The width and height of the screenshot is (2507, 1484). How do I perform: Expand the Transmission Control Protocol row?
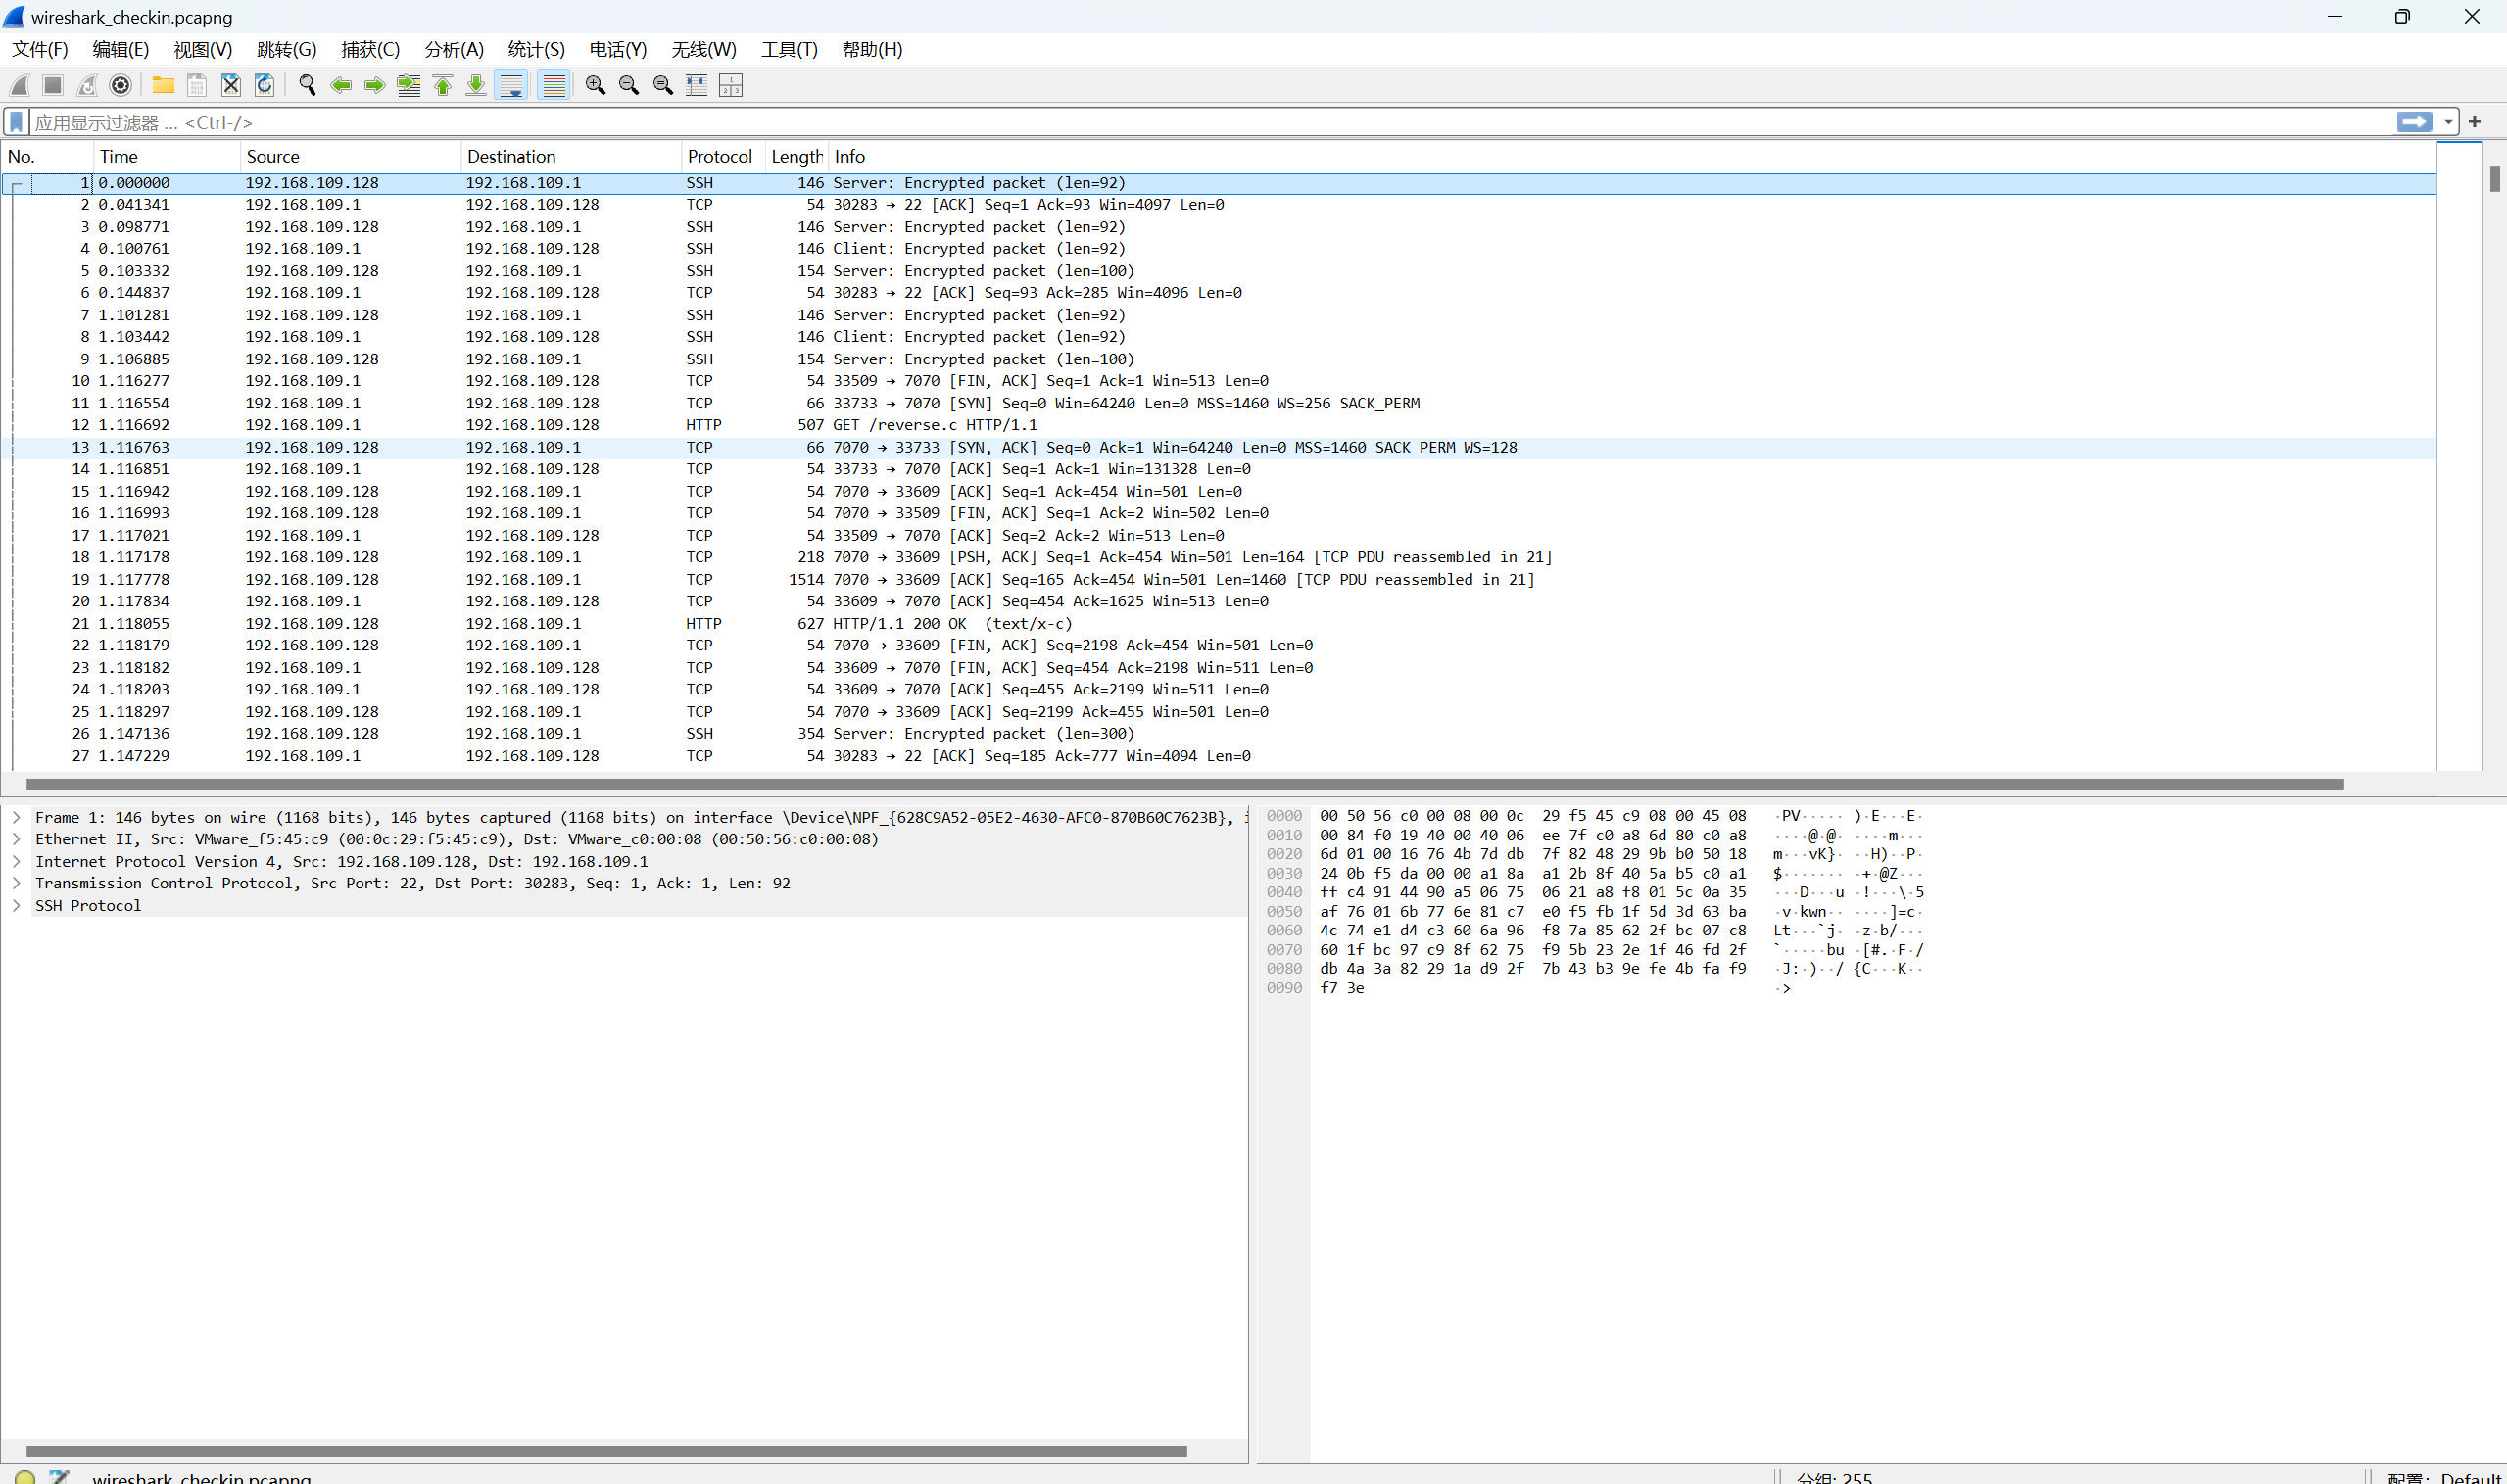click(x=16, y=883)
